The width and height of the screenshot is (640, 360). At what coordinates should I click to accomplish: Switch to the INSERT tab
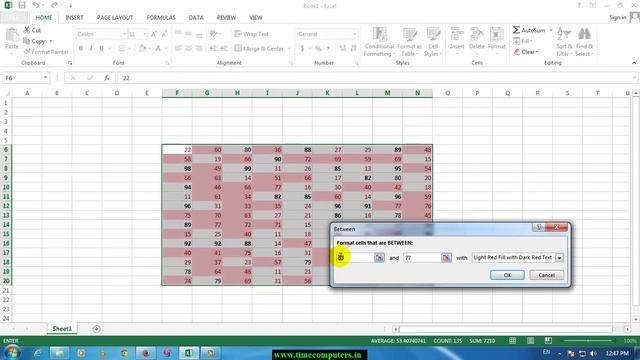74,18
